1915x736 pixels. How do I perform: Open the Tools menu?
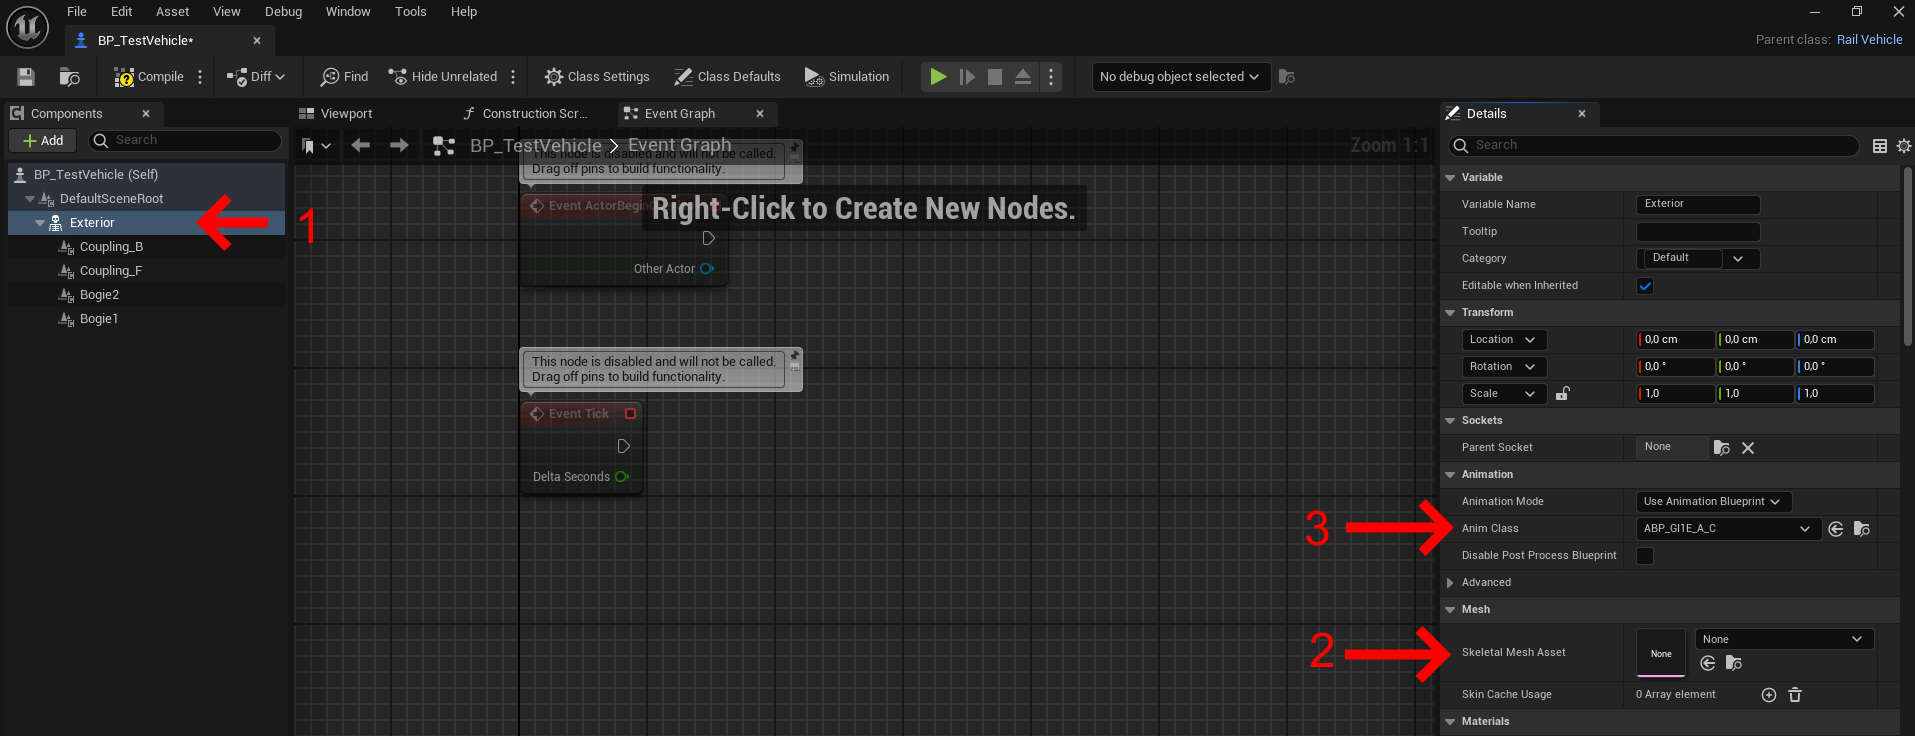pyautogui.click(x=410, y=12)
